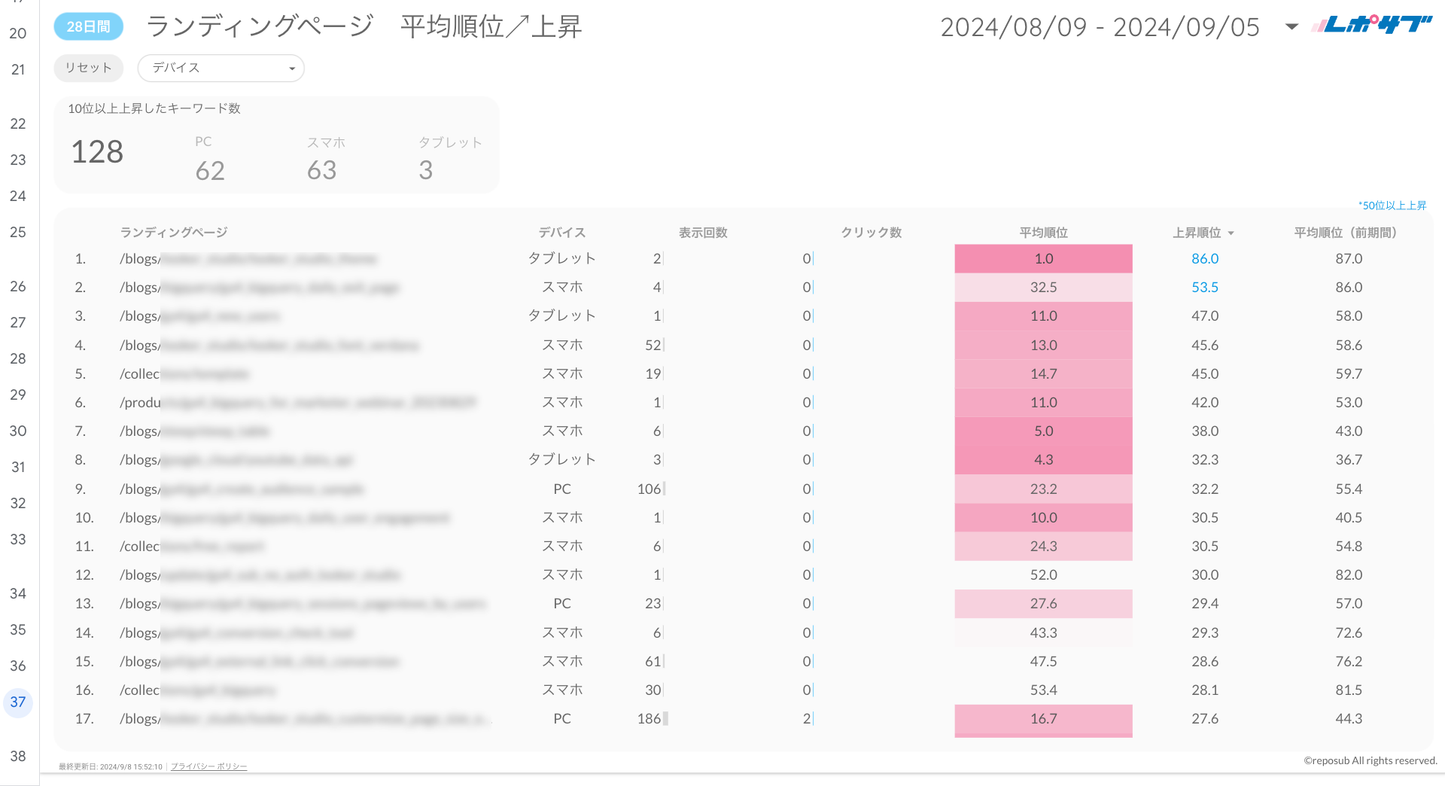Click the sort arrow beside 上昇順位
Image resolution: width=1445 pixels, height=786 pixels.
coord(1231,233)
